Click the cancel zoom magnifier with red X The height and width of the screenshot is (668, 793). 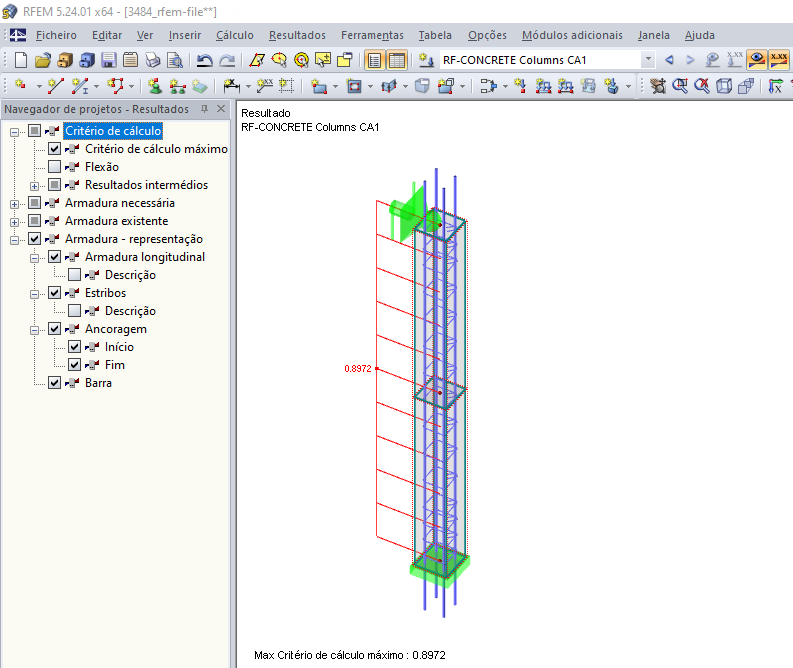(x=702, y=86)
